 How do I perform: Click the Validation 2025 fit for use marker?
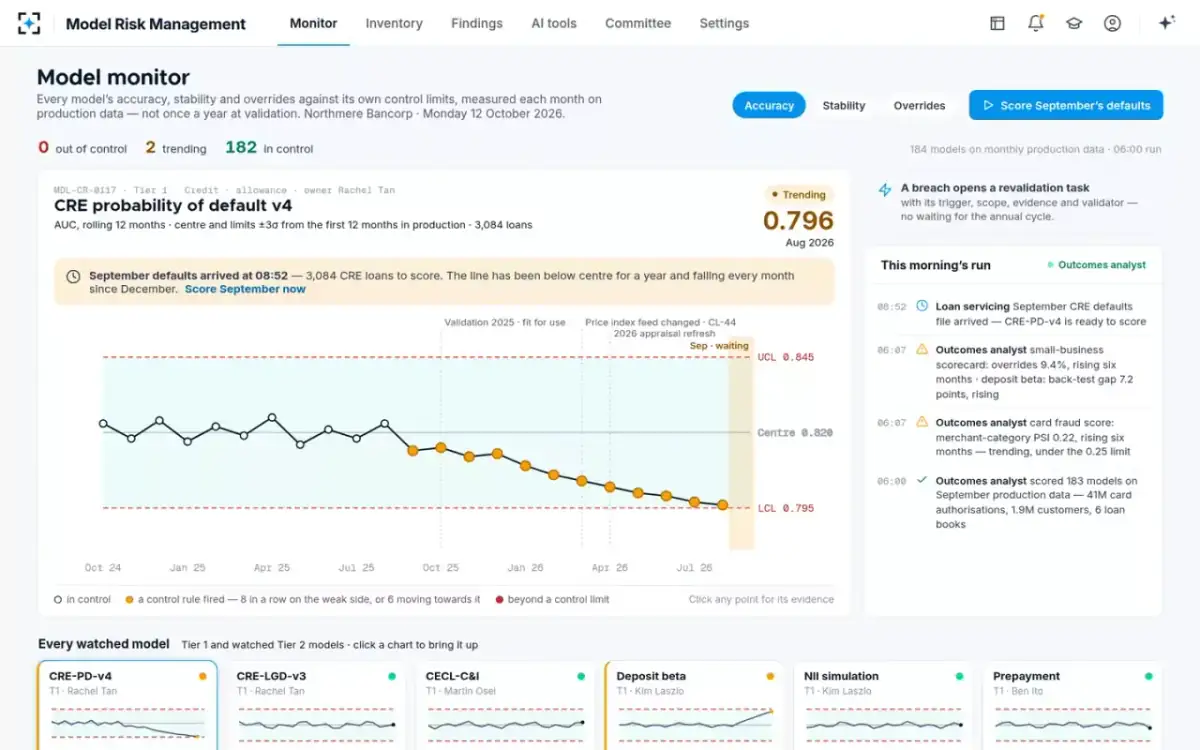[505, 322]
